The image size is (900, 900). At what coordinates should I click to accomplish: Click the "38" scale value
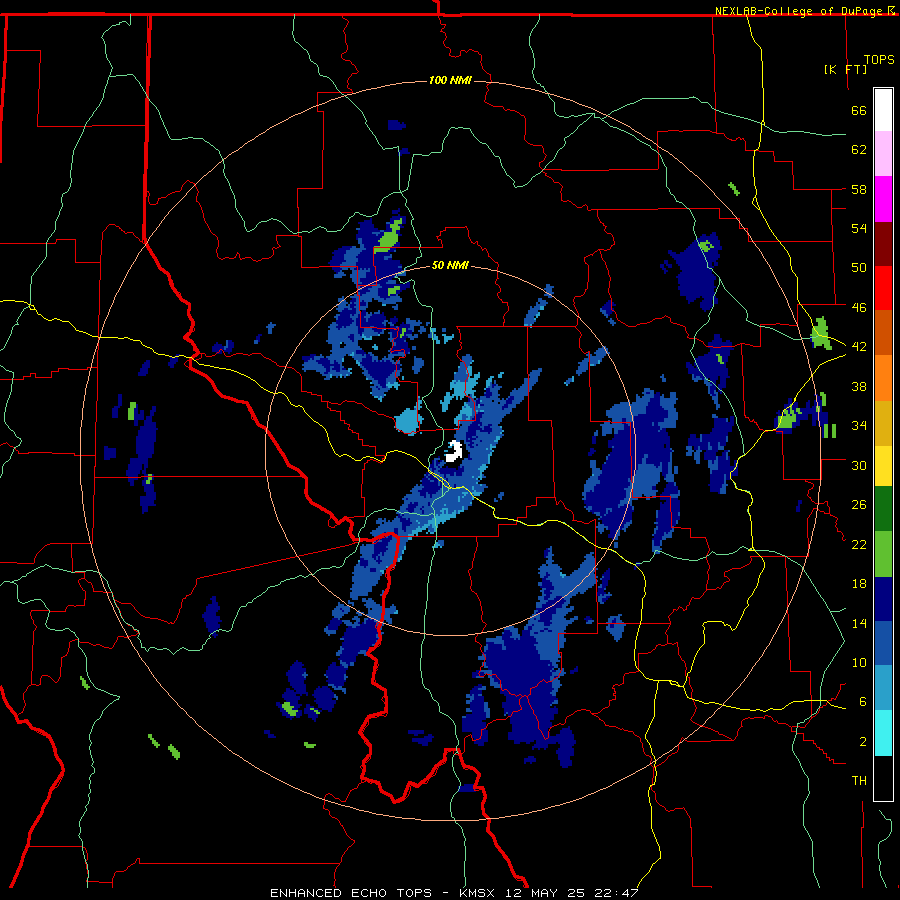(x=859, y=386)
